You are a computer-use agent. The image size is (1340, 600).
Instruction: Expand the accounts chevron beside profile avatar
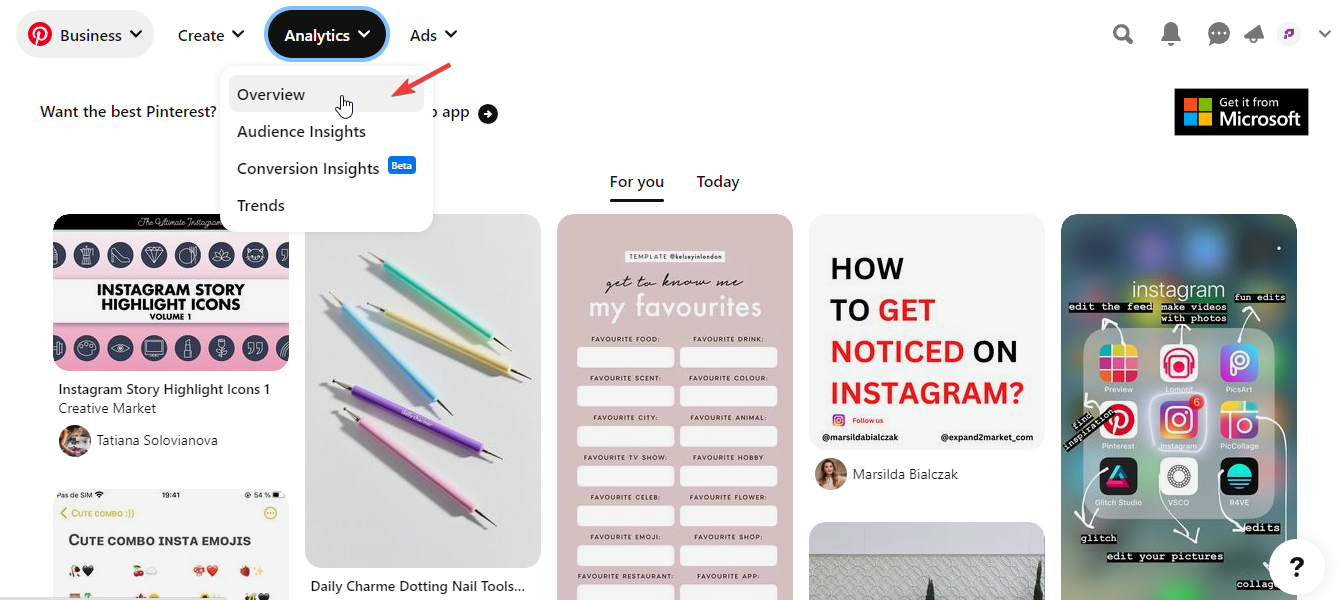(x=1324, y=35)
